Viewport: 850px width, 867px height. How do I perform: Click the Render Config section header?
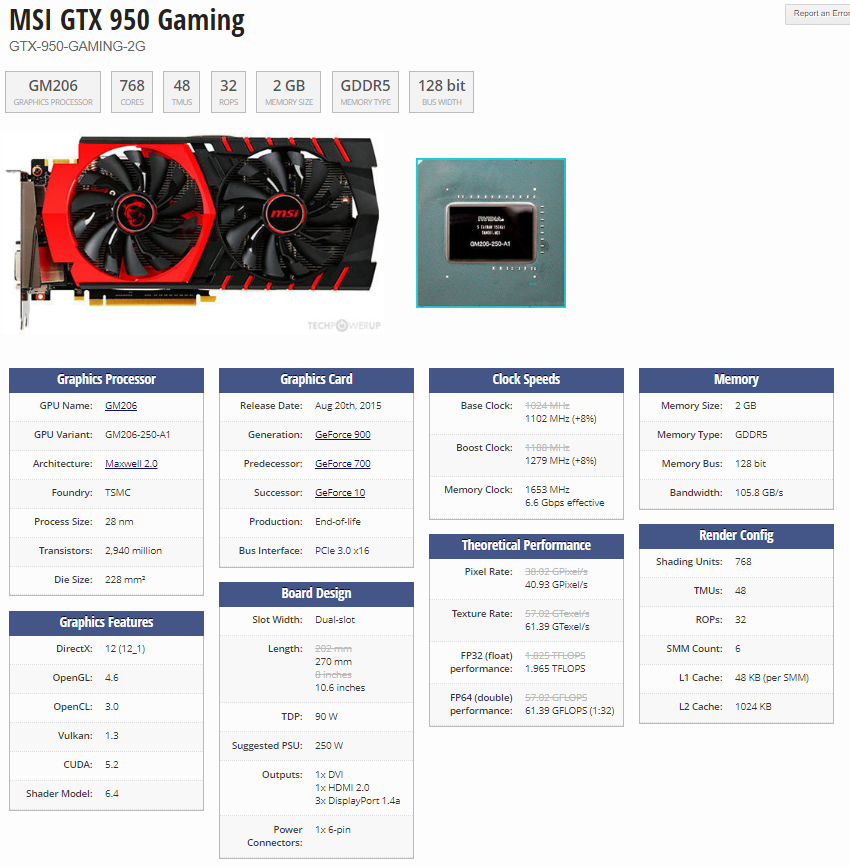click(x=736, y=536)
